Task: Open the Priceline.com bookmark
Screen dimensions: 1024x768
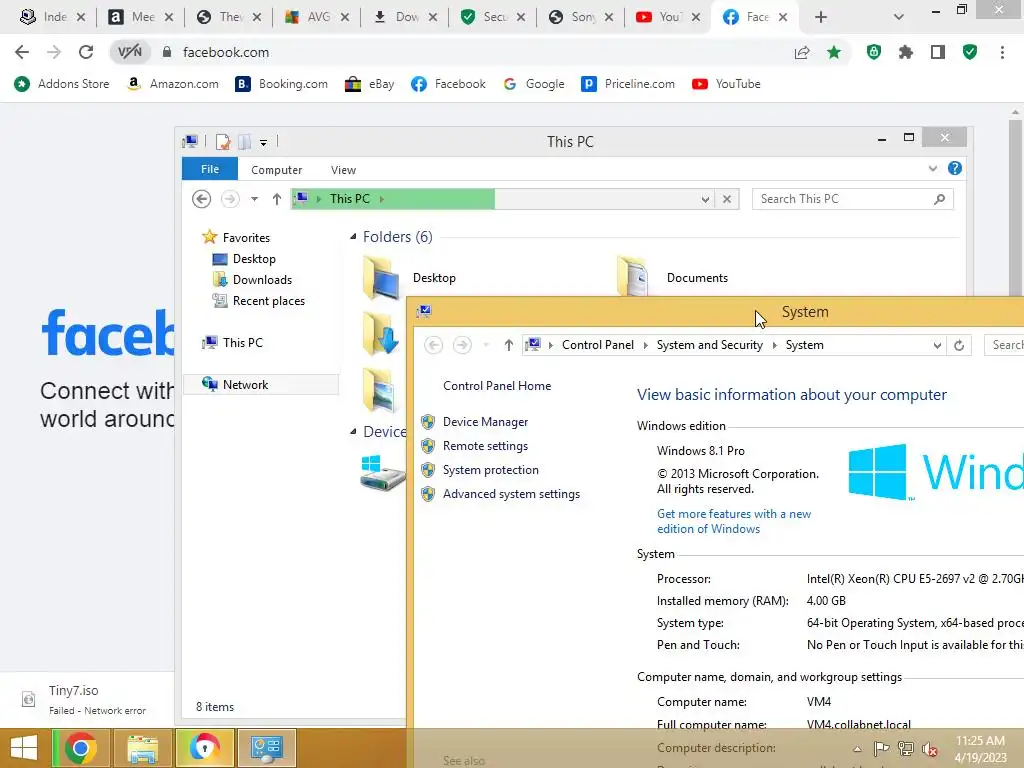Action: (628, 84)
